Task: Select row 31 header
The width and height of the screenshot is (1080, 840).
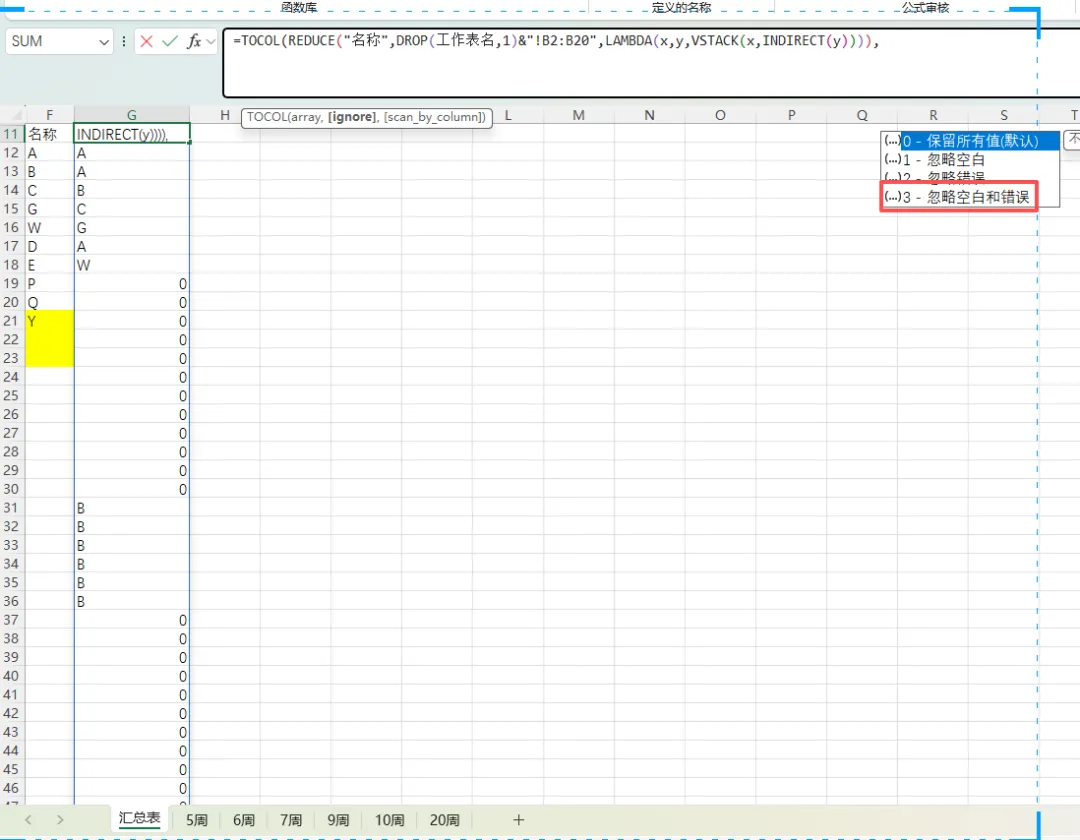Action: (12, 507)
